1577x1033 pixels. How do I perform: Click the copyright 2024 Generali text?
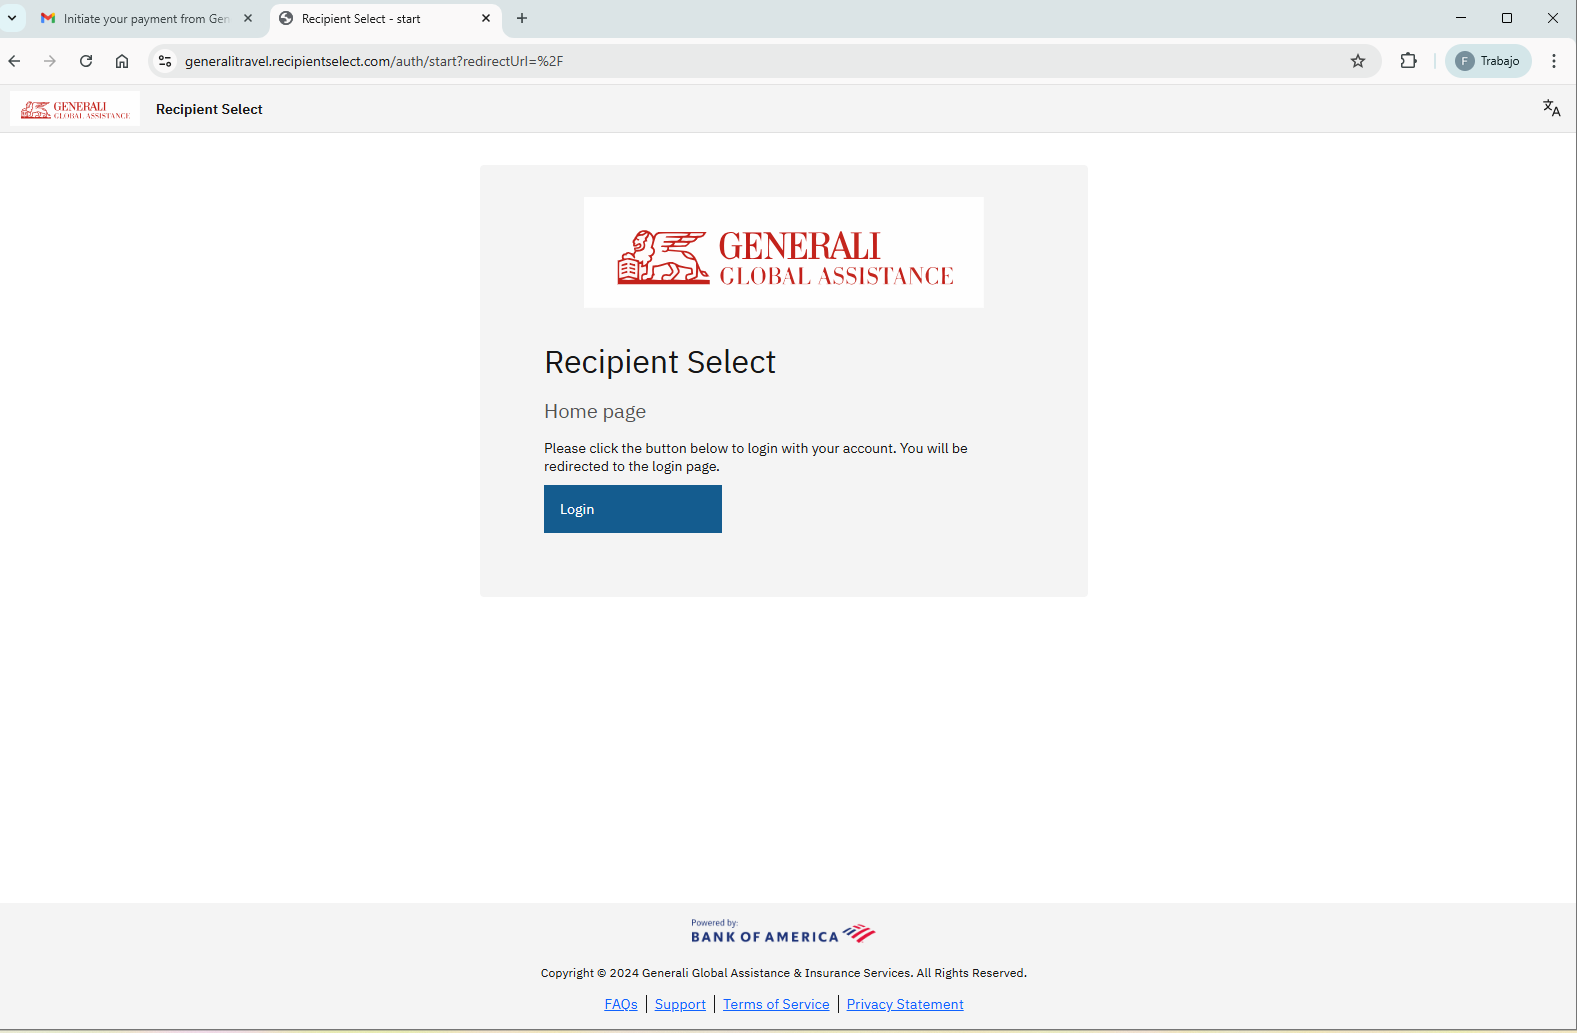[x=784, y=973]
